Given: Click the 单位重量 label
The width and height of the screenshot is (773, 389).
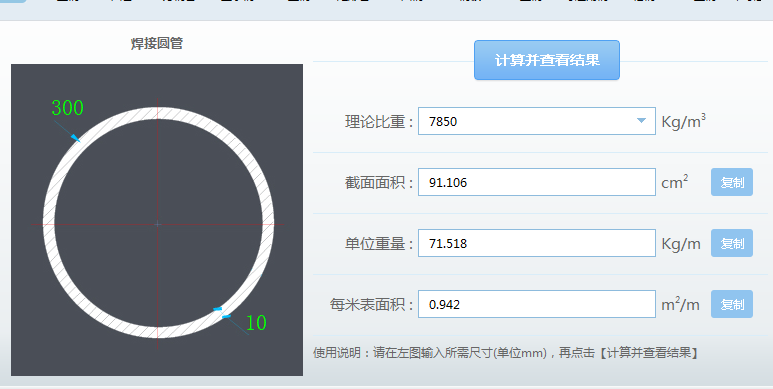Looking at the screenshot, I should click(x=379, y=244).
